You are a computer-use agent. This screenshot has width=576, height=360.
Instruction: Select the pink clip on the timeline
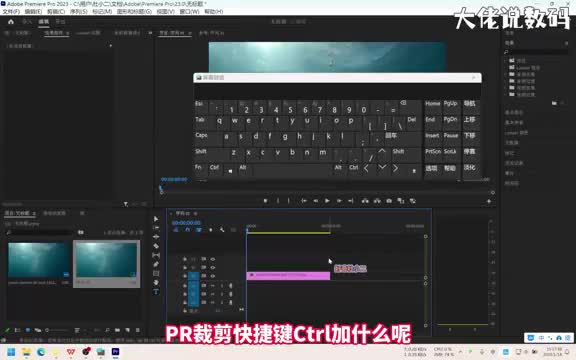288,276
